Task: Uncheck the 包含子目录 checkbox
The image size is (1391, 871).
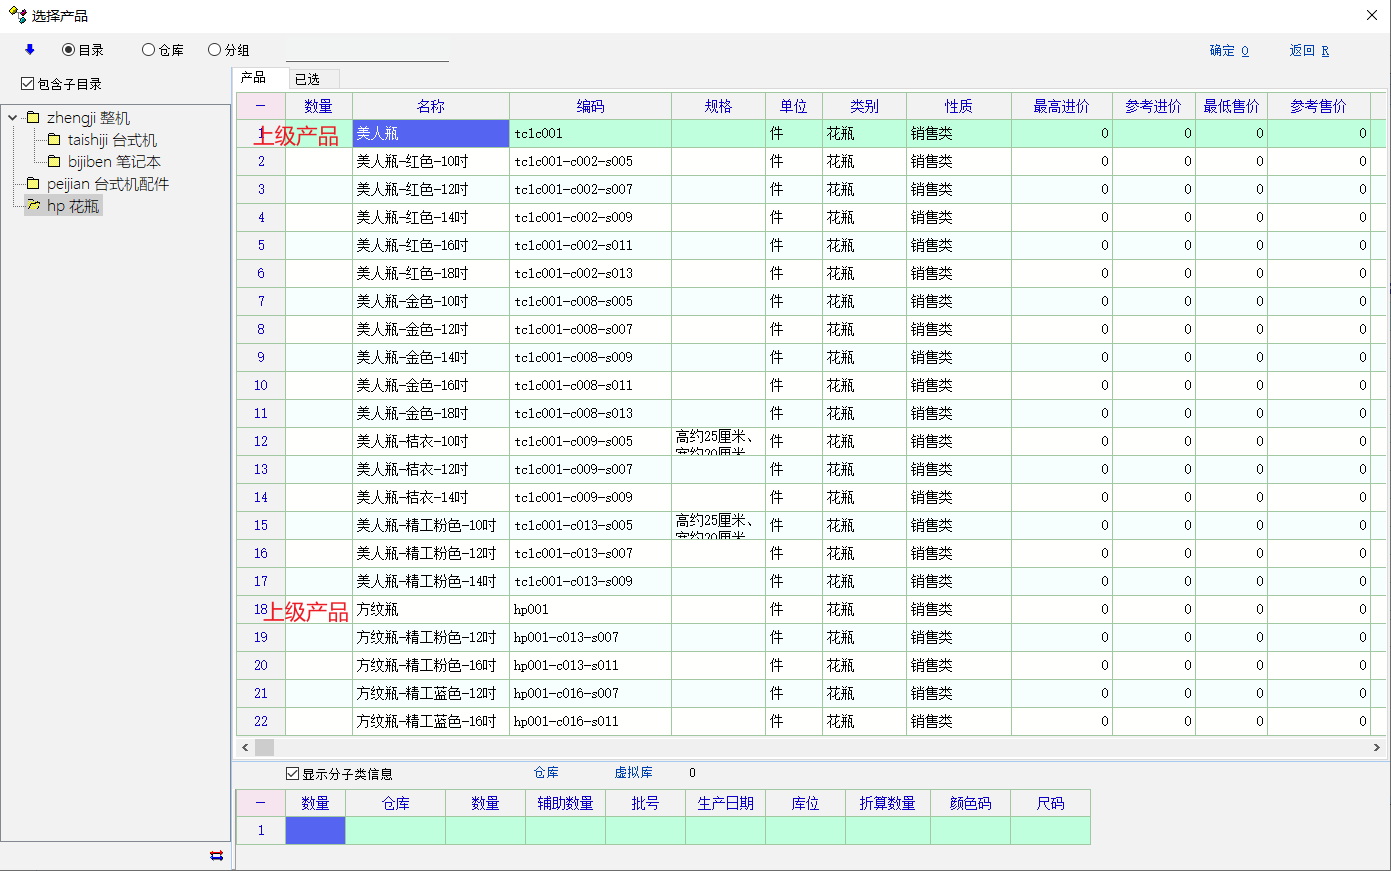Action: [28, 84]
